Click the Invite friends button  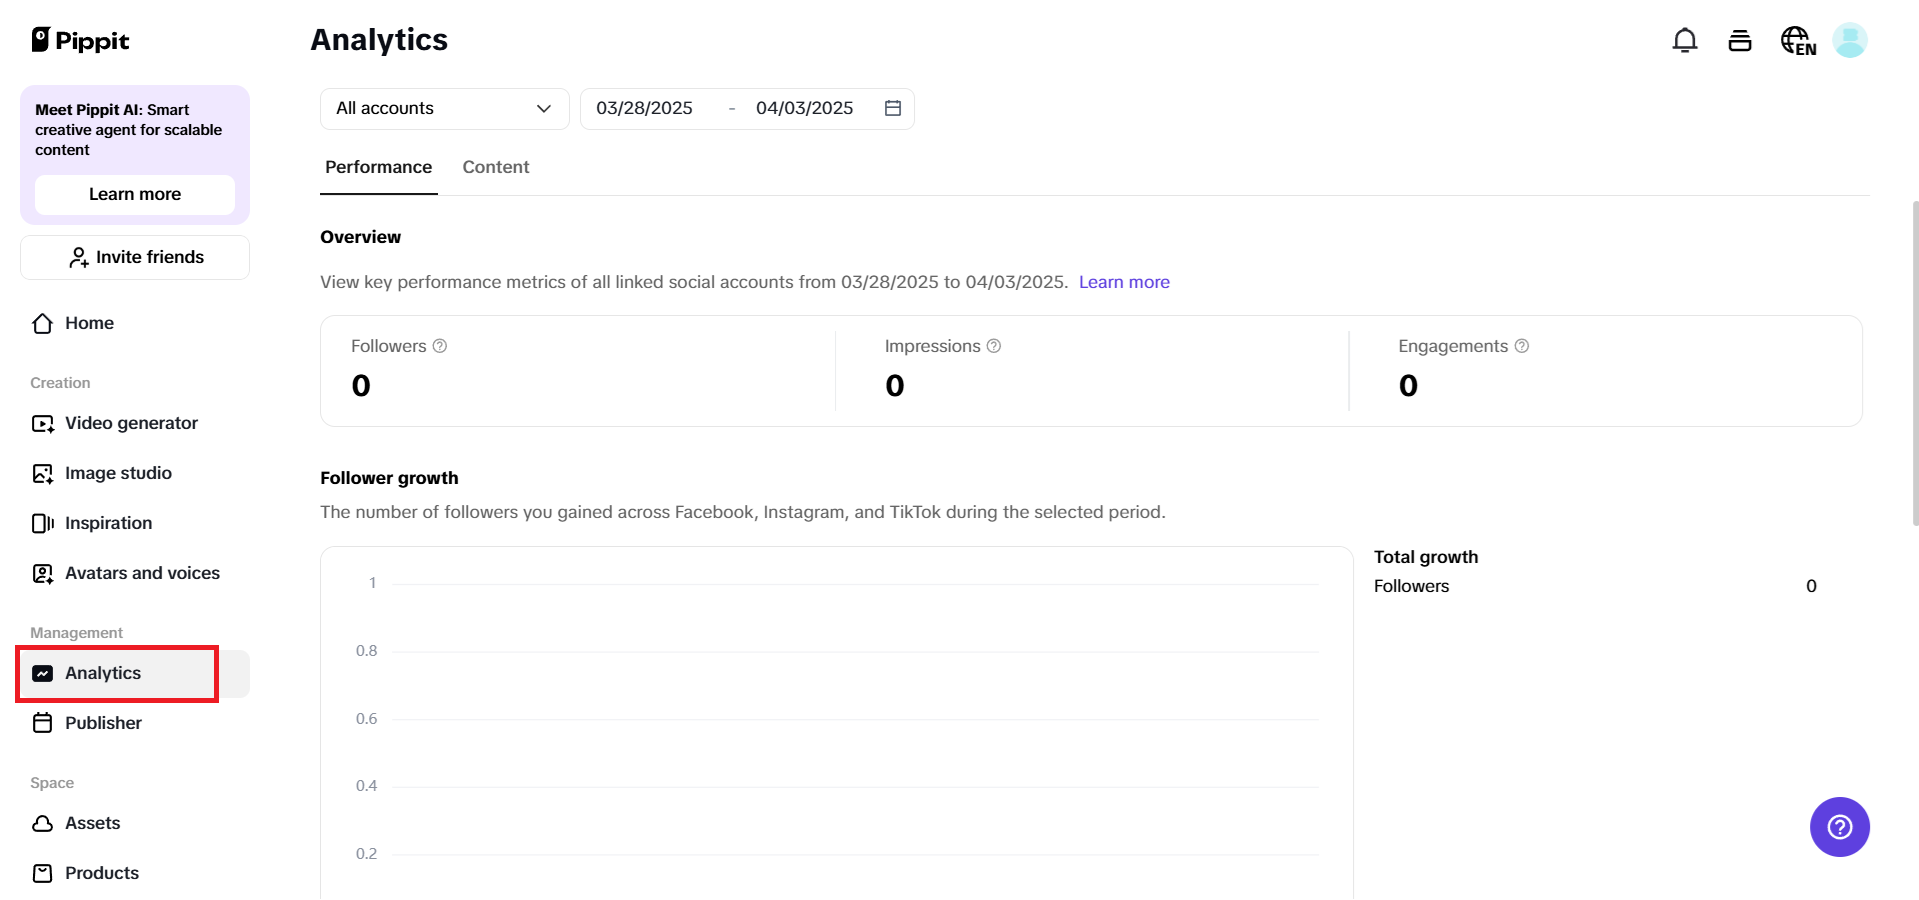coord(135,257)
